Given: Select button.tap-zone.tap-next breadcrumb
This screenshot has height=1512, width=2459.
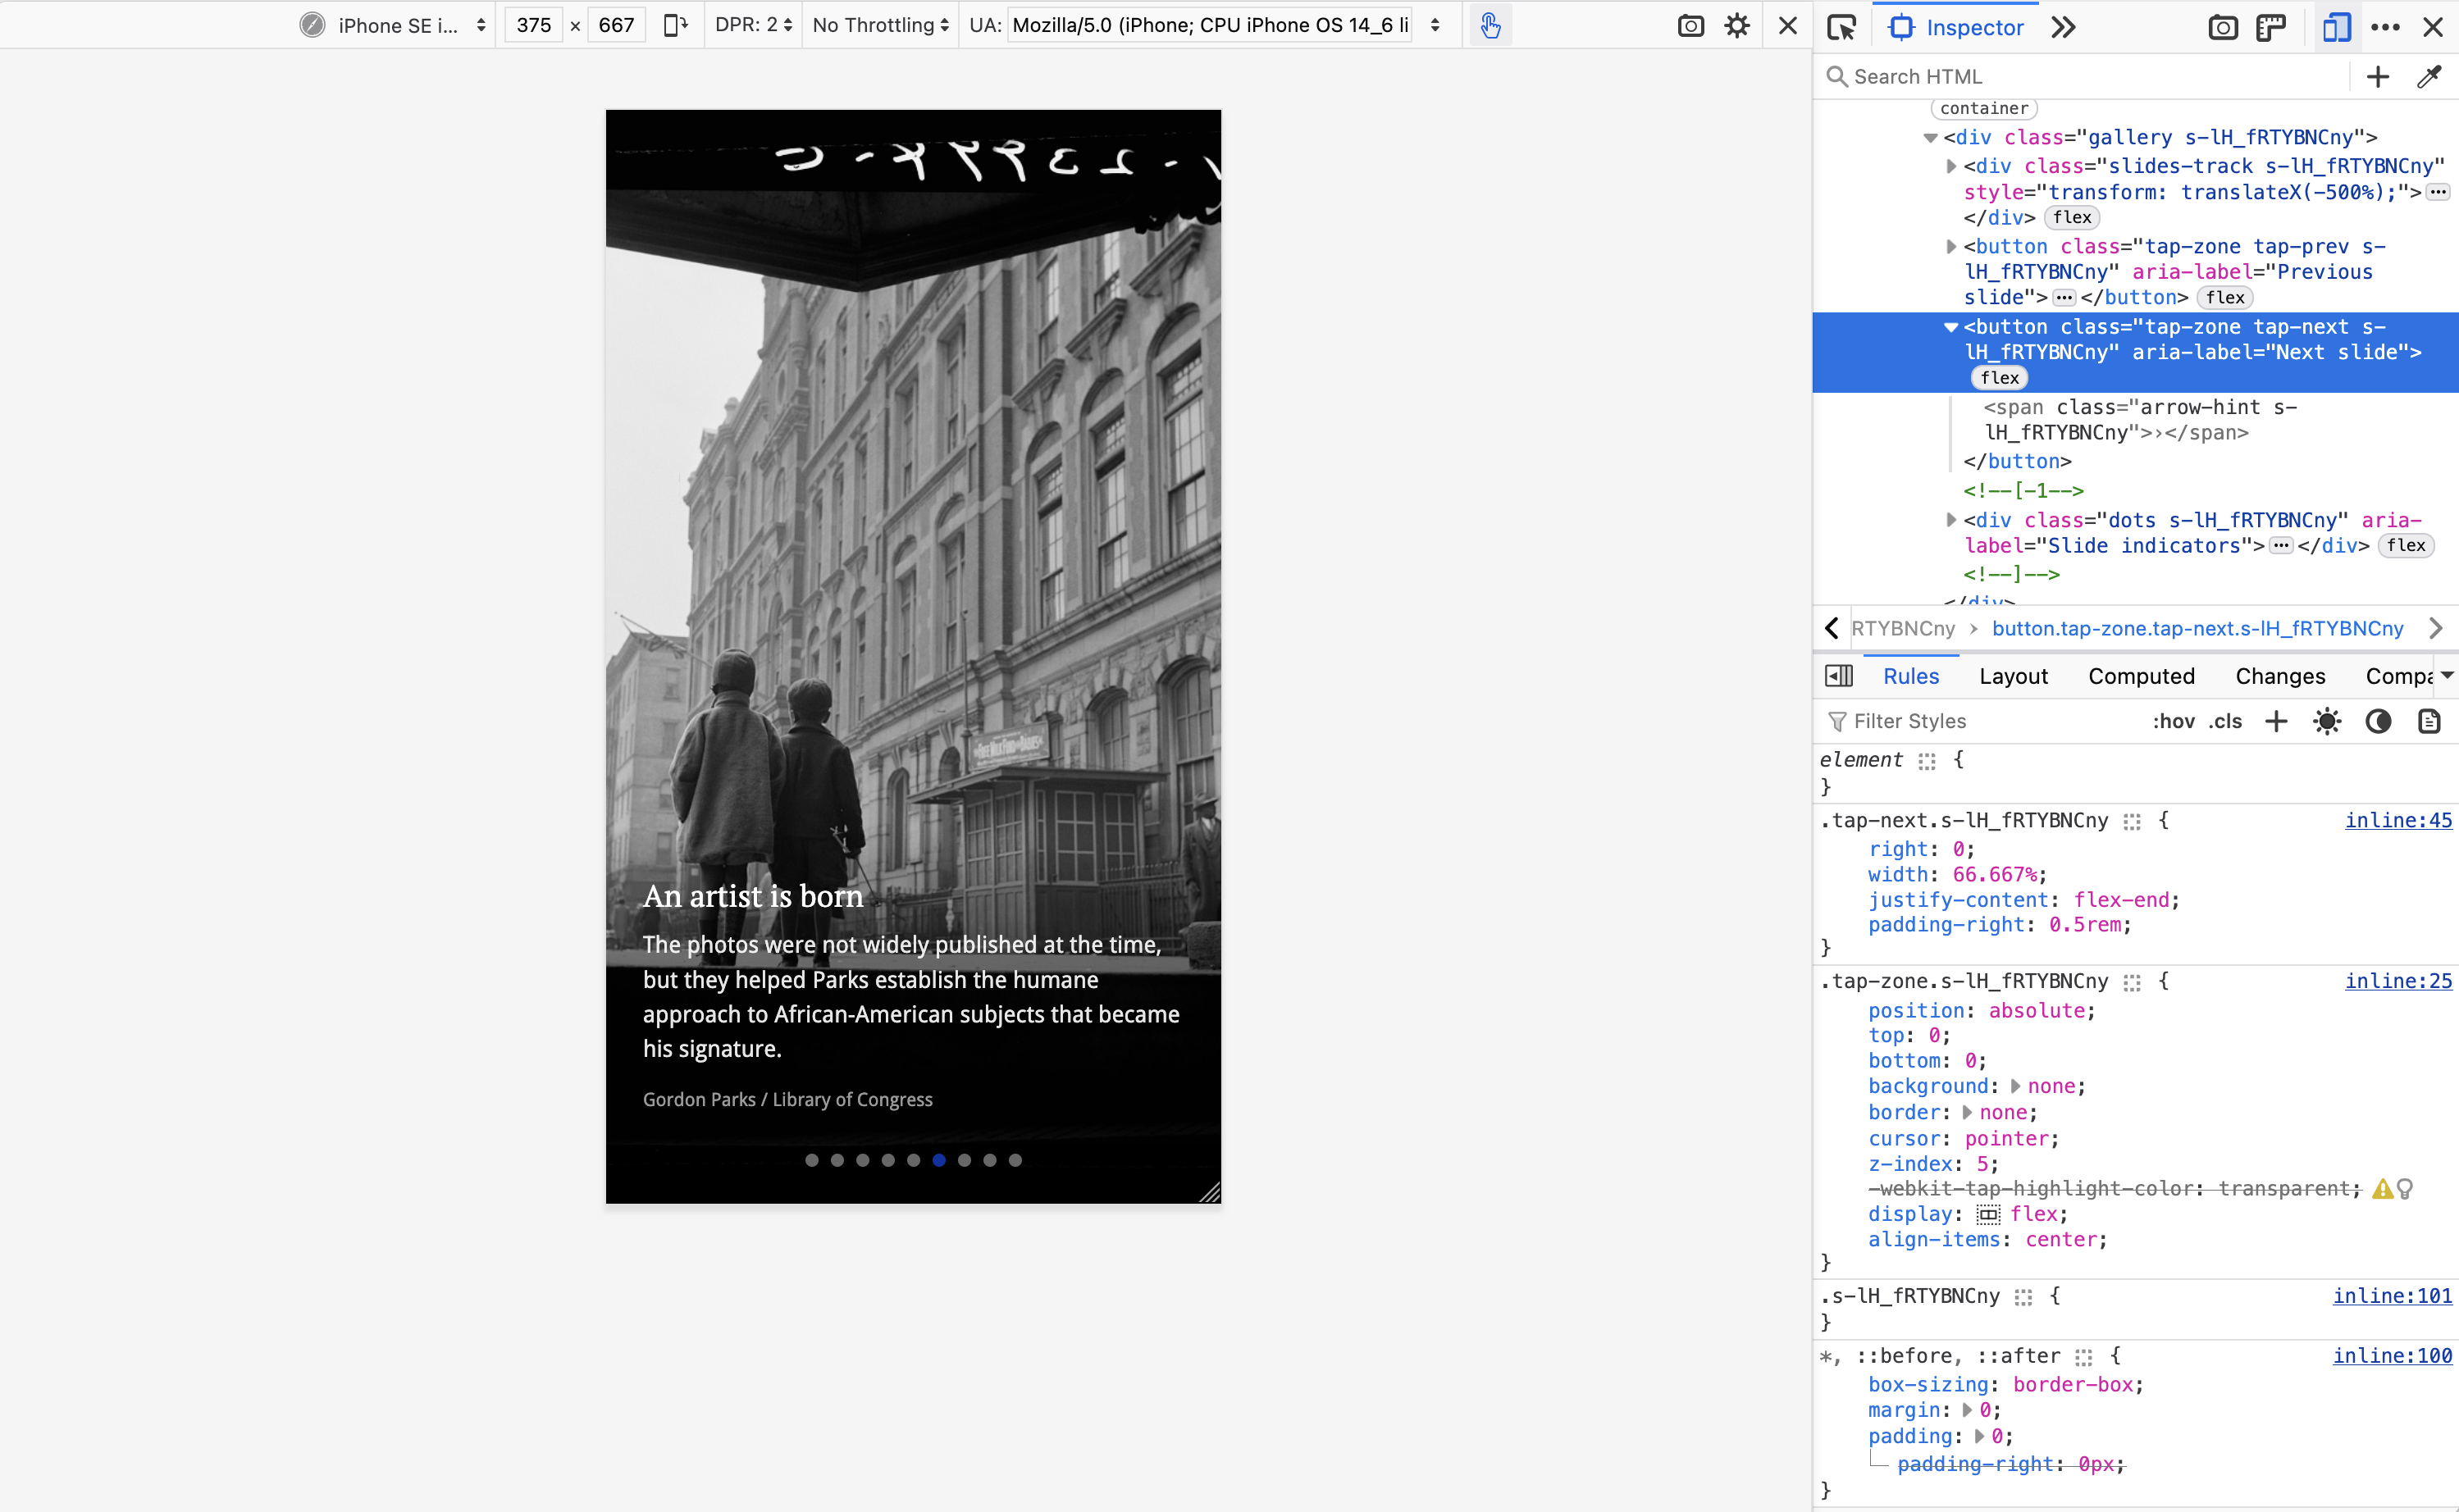Looking at the screenshot, I should point(2197,628).
